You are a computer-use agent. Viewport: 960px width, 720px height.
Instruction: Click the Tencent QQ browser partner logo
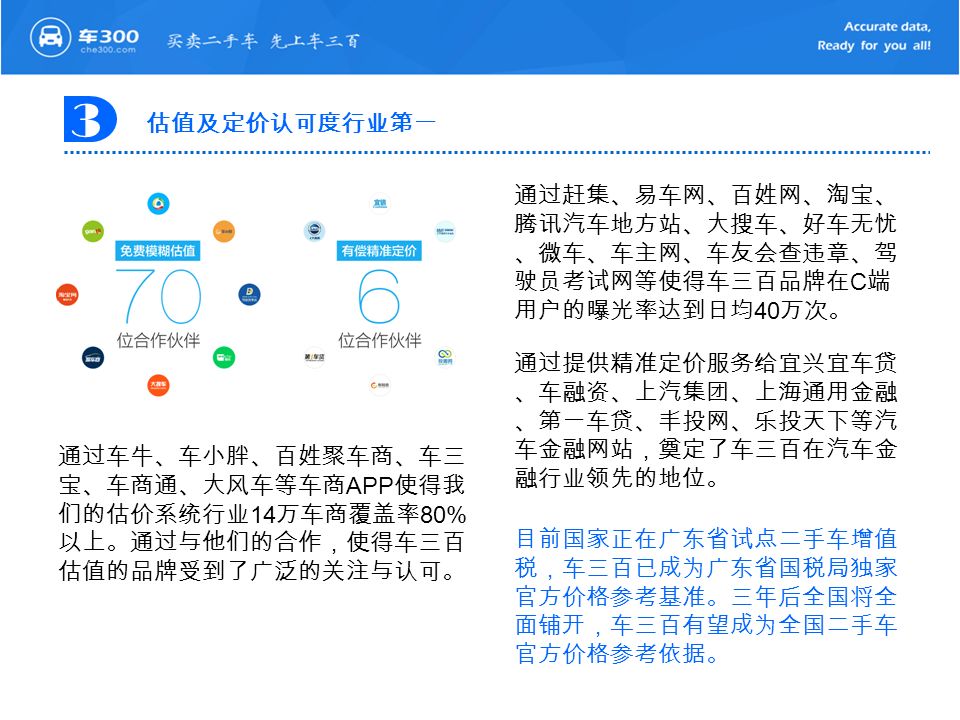(159, 203)
